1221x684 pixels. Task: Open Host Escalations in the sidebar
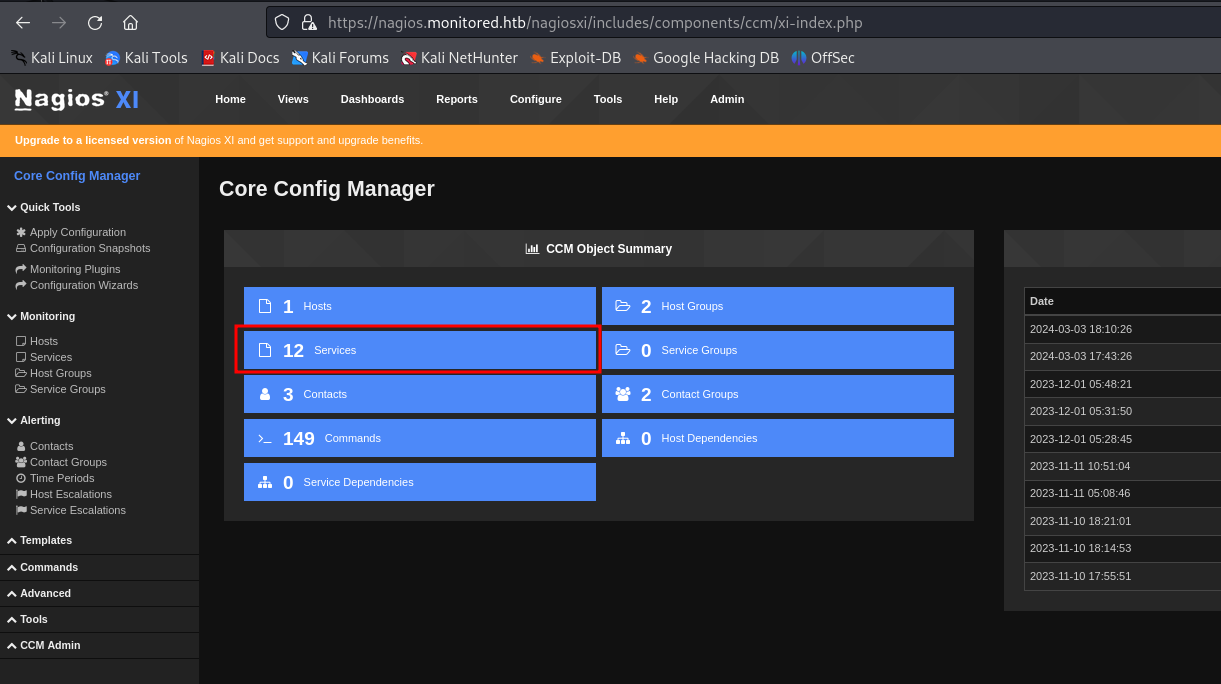point(64,494)
